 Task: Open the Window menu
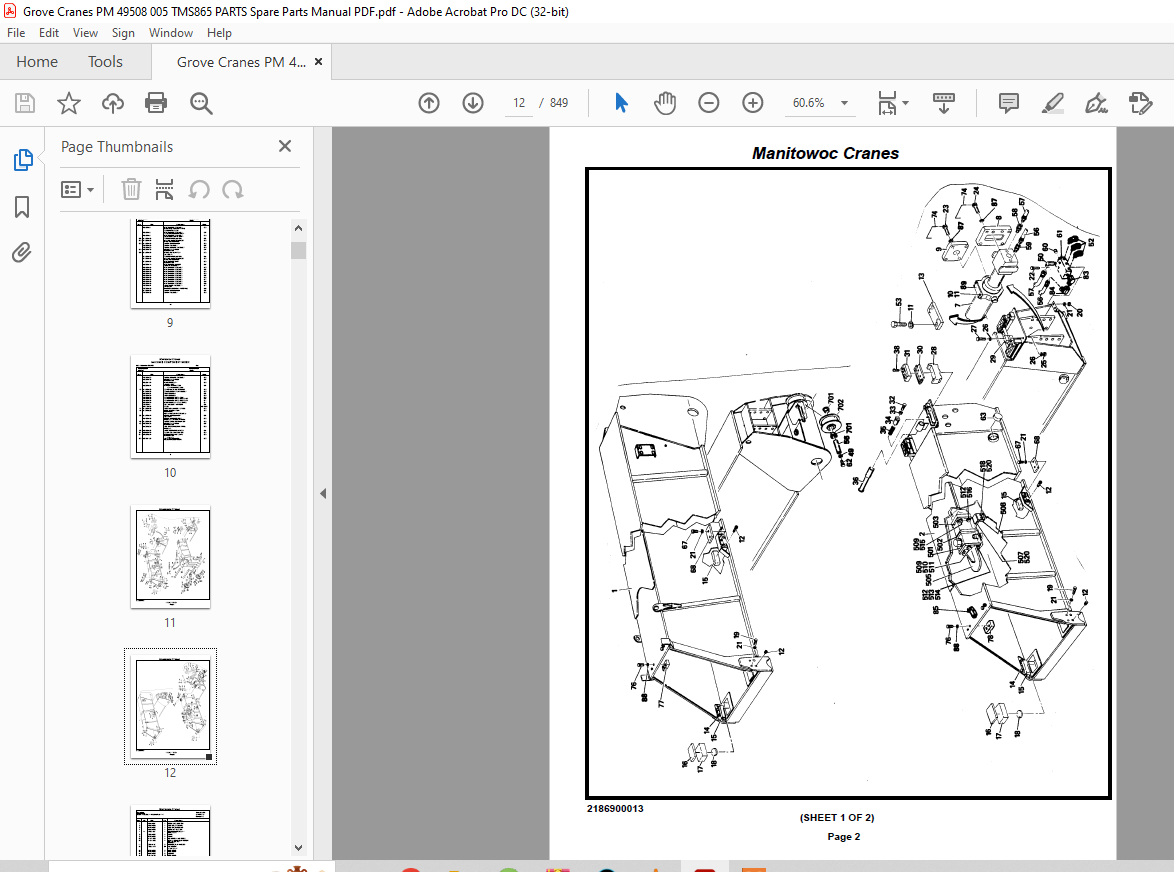171,33
